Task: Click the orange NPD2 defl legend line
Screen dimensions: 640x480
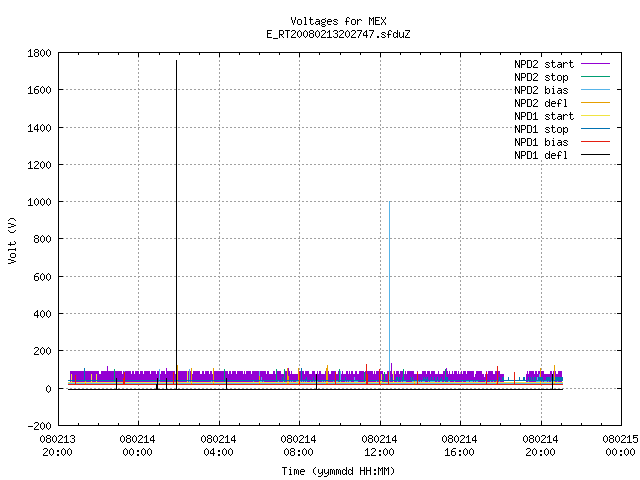Action: [x=596, y=103]
